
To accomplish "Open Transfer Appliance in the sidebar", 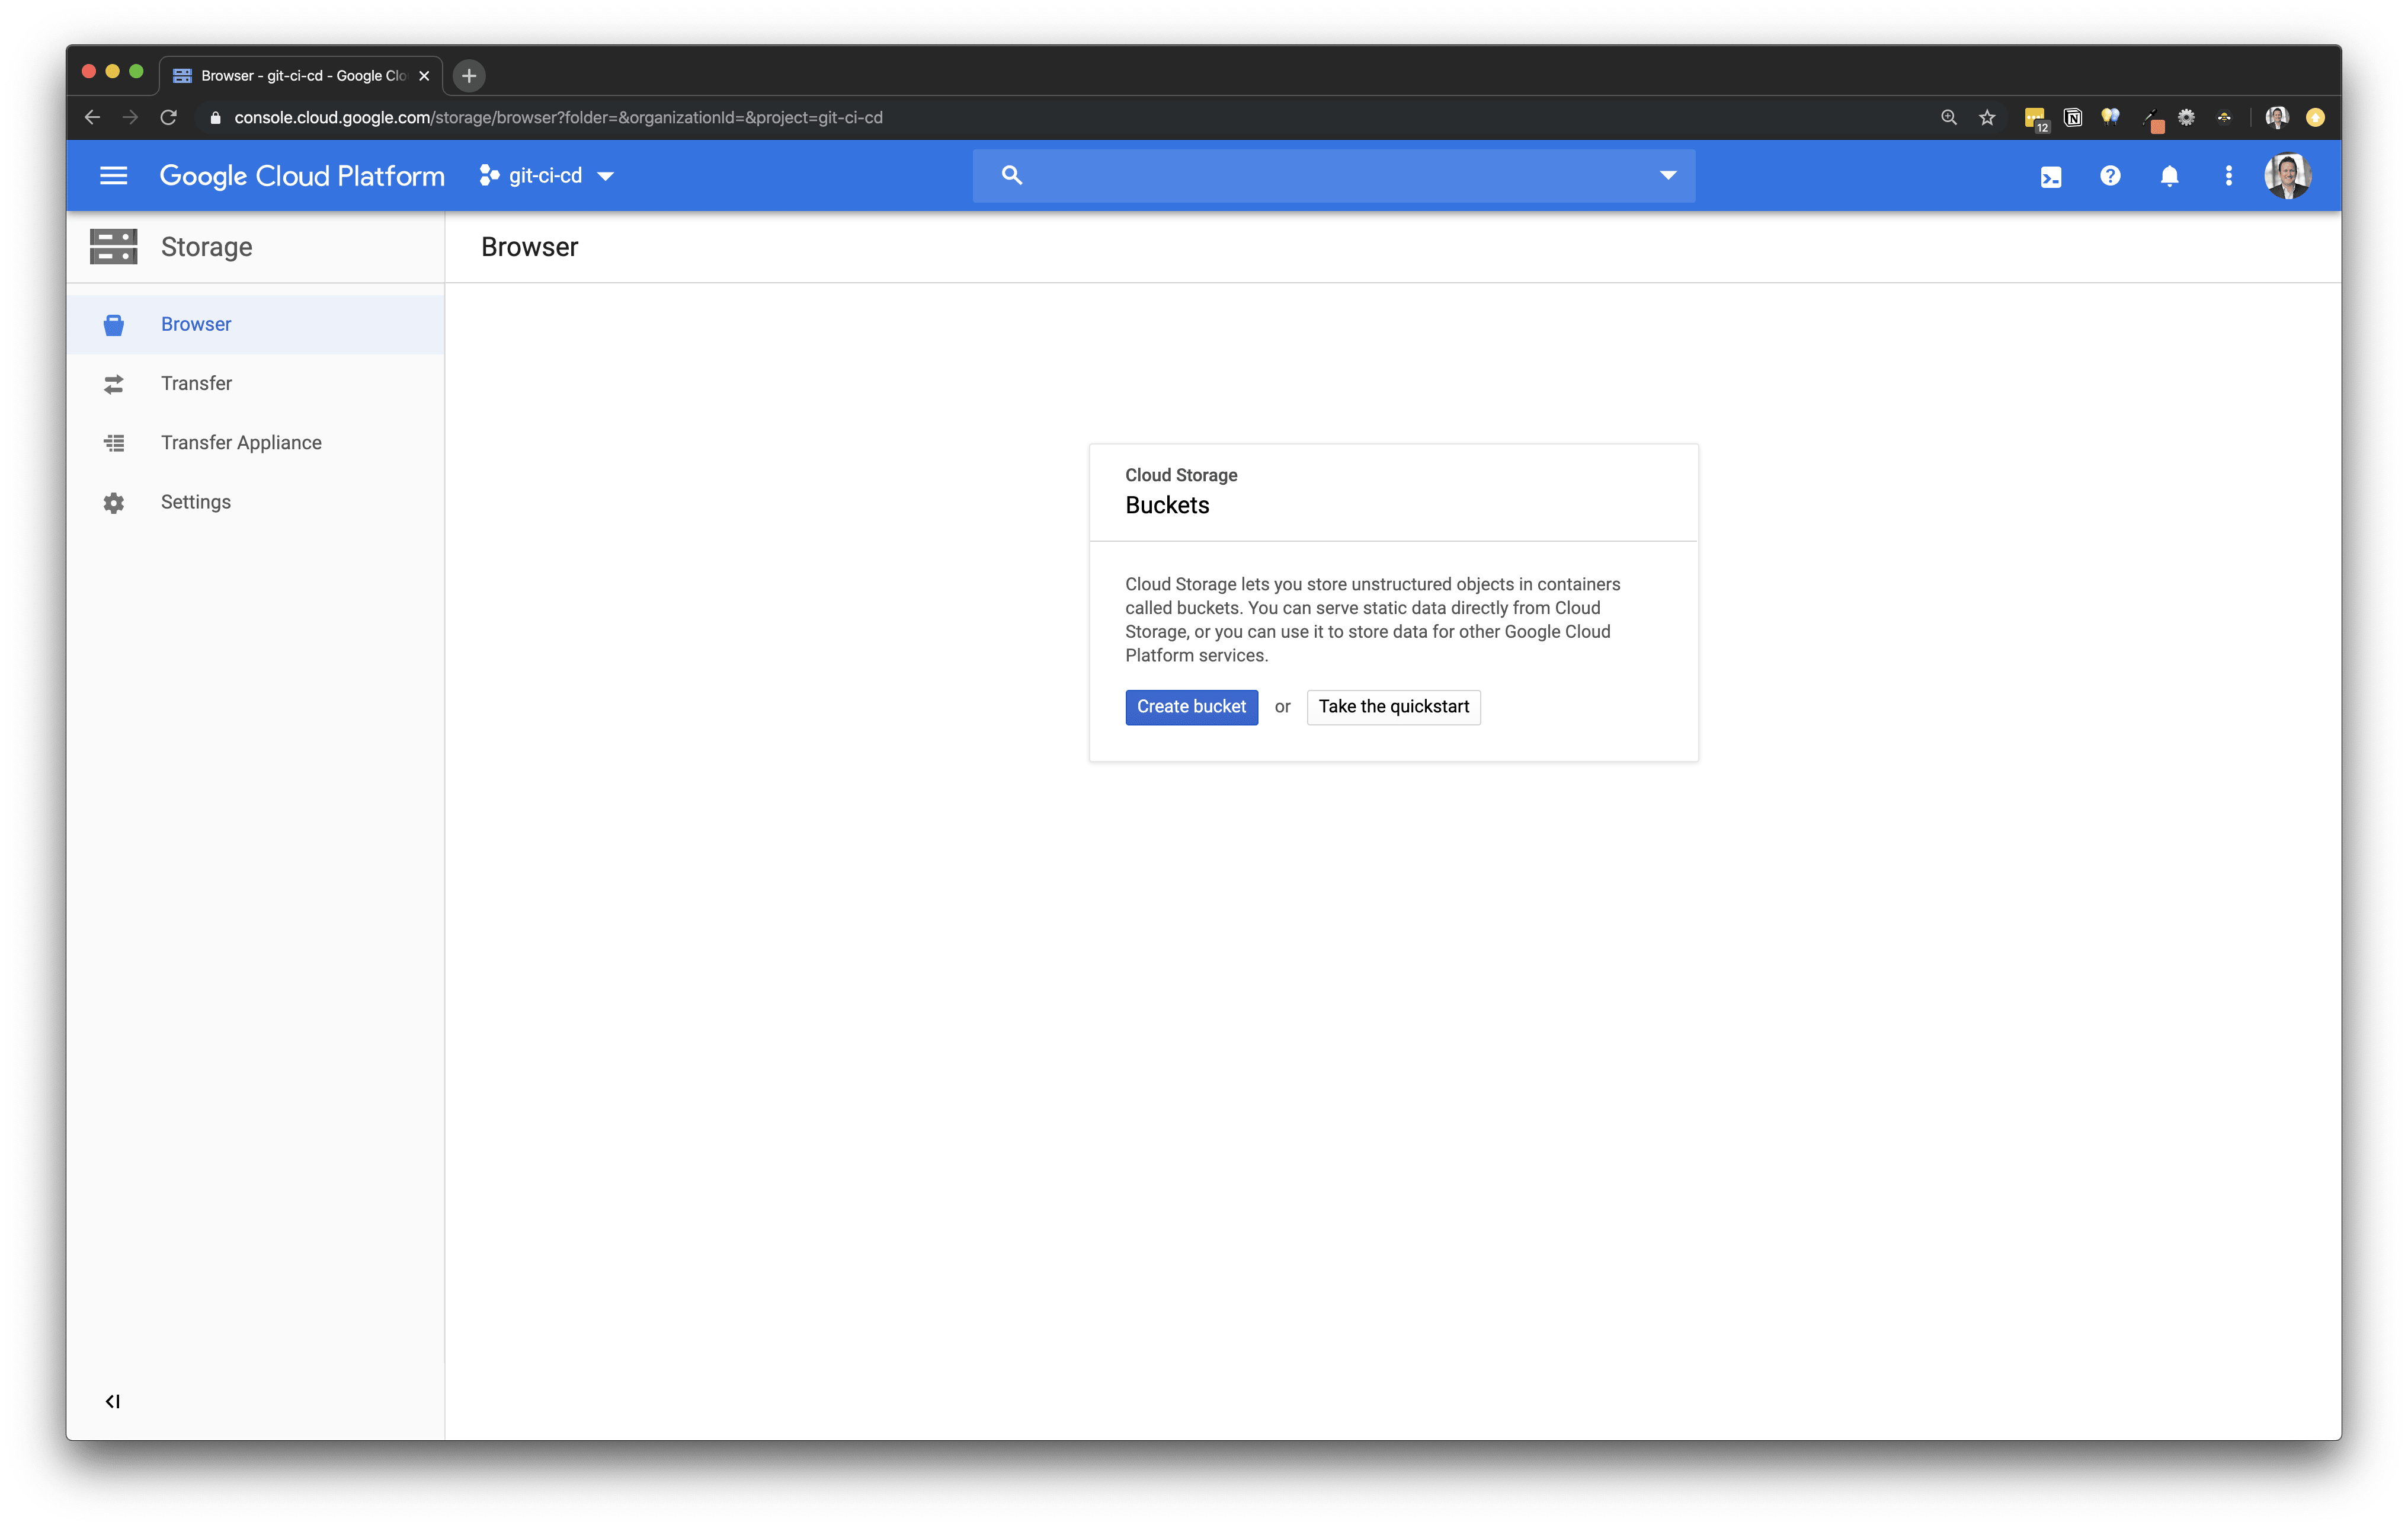I will pos(256,443).
